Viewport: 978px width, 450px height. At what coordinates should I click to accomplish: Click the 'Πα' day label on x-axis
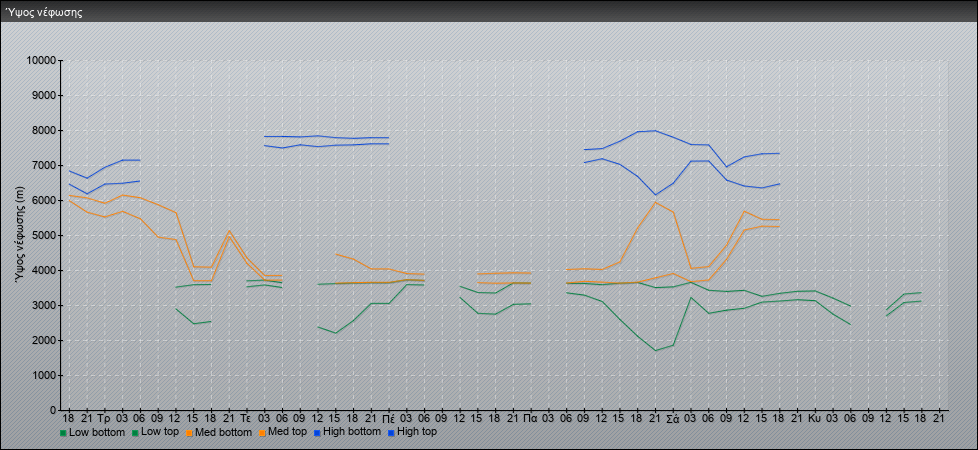click(x=531, y=418)
